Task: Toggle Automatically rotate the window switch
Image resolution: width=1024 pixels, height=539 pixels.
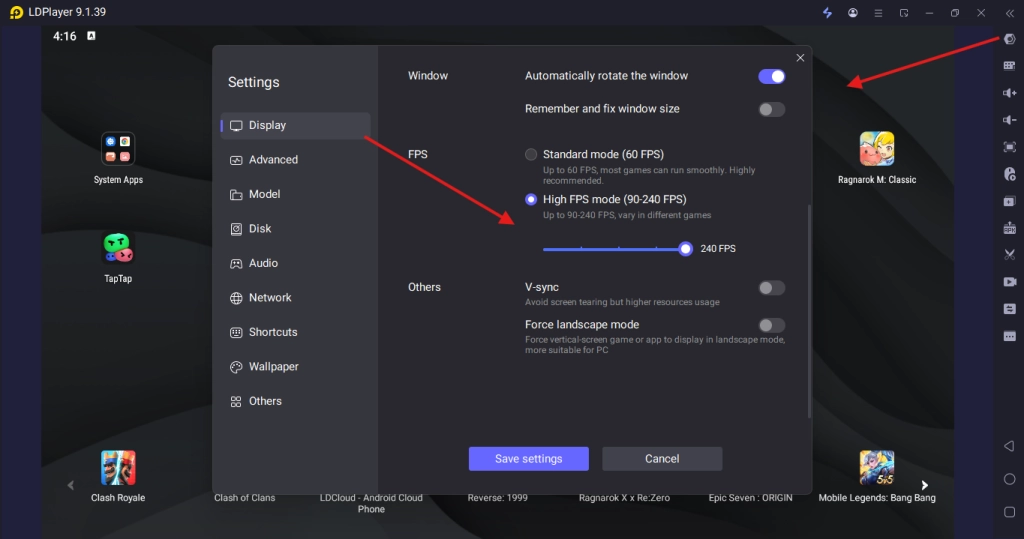Action: pos(771,76)
